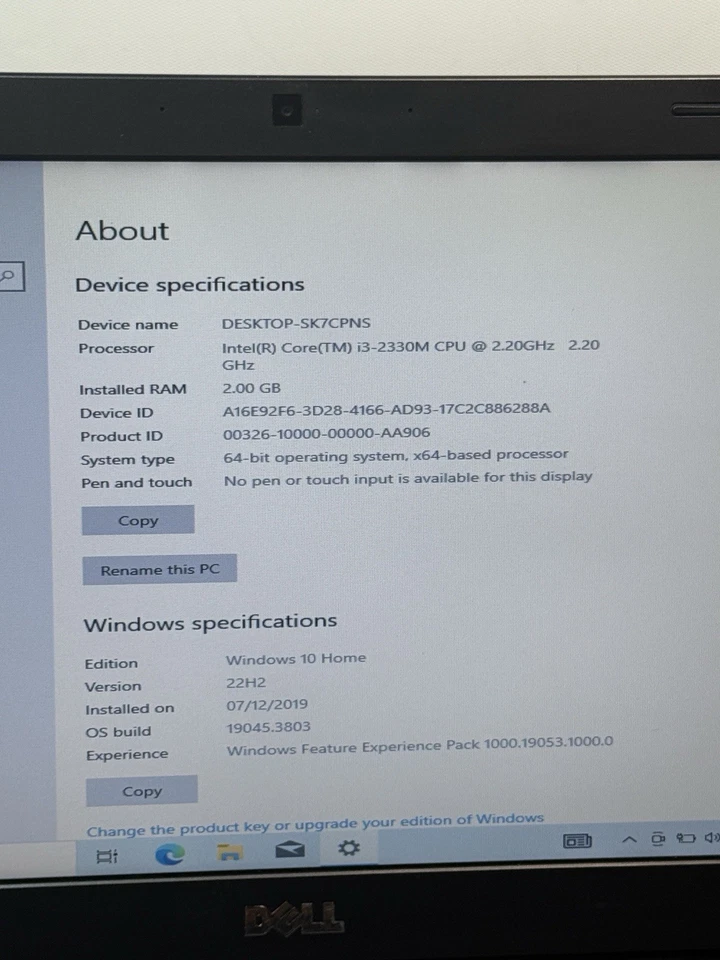
Task: Show hidden system tray icons
Action: [629, 839]
